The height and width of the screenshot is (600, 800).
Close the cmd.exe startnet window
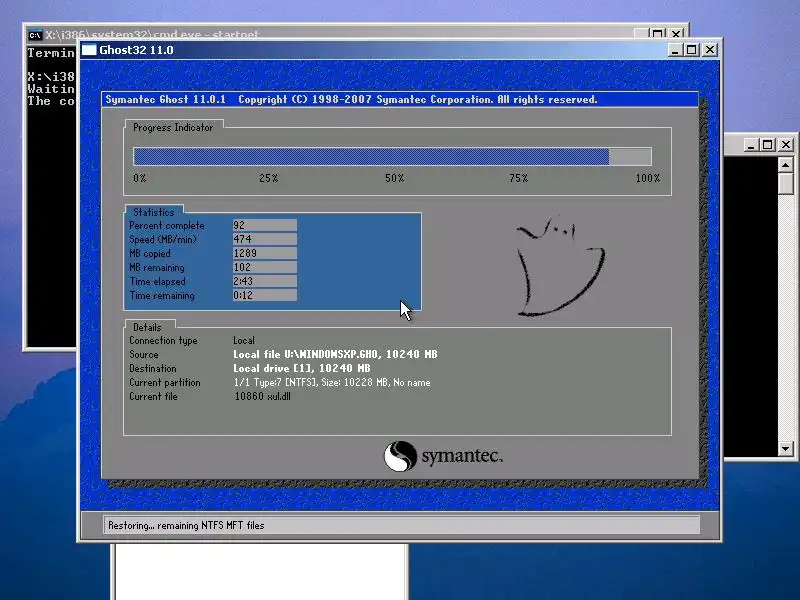676,34
